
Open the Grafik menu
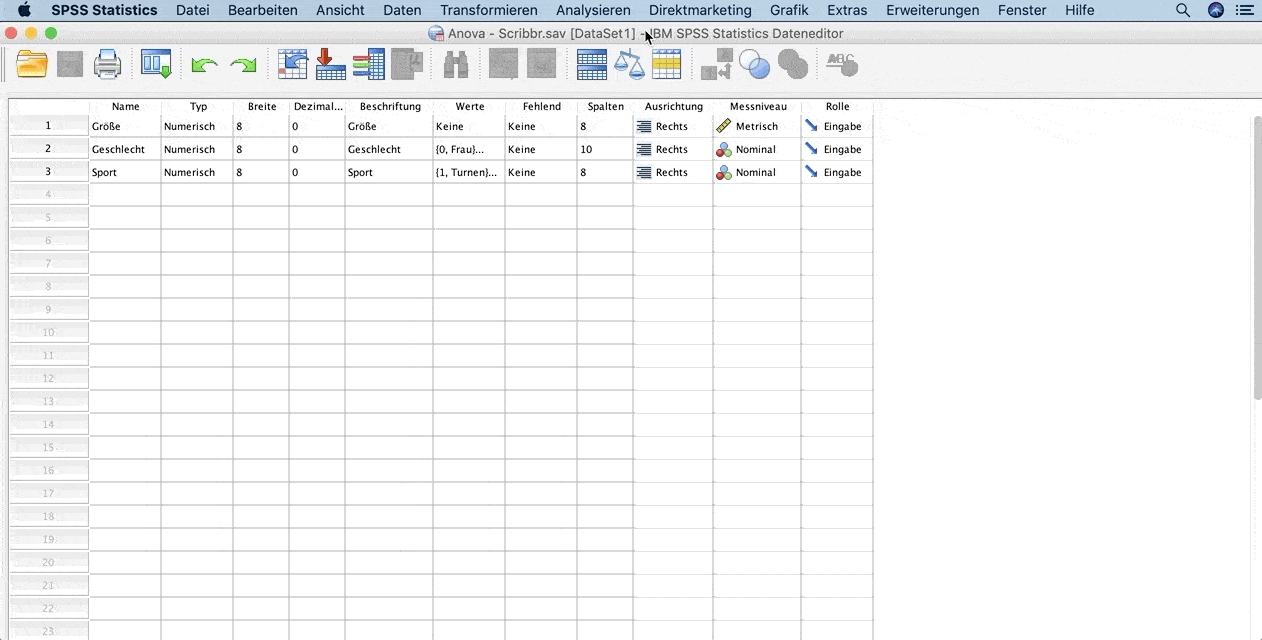point(789,10)
